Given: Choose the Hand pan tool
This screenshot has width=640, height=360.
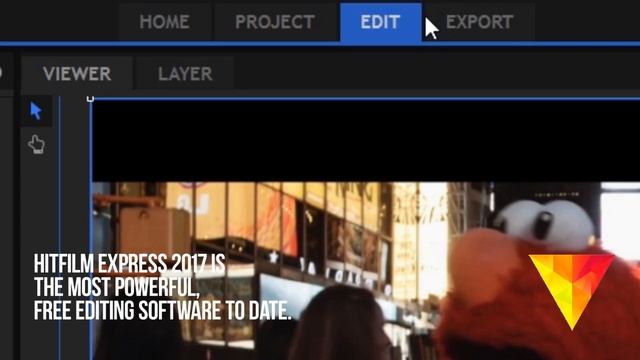Looking at the screenshot, I should (x=36, y=144).
